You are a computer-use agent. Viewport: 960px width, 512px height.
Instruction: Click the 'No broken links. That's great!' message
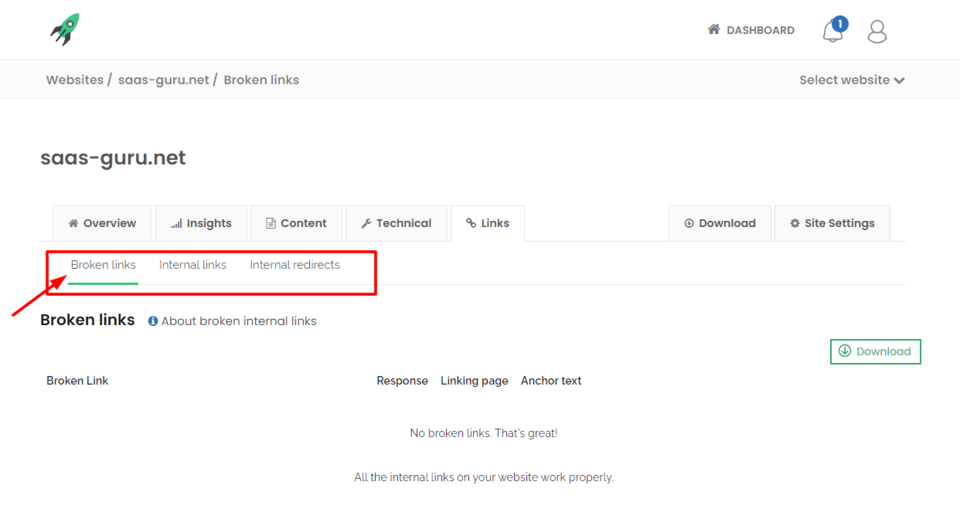click(484, 433)
